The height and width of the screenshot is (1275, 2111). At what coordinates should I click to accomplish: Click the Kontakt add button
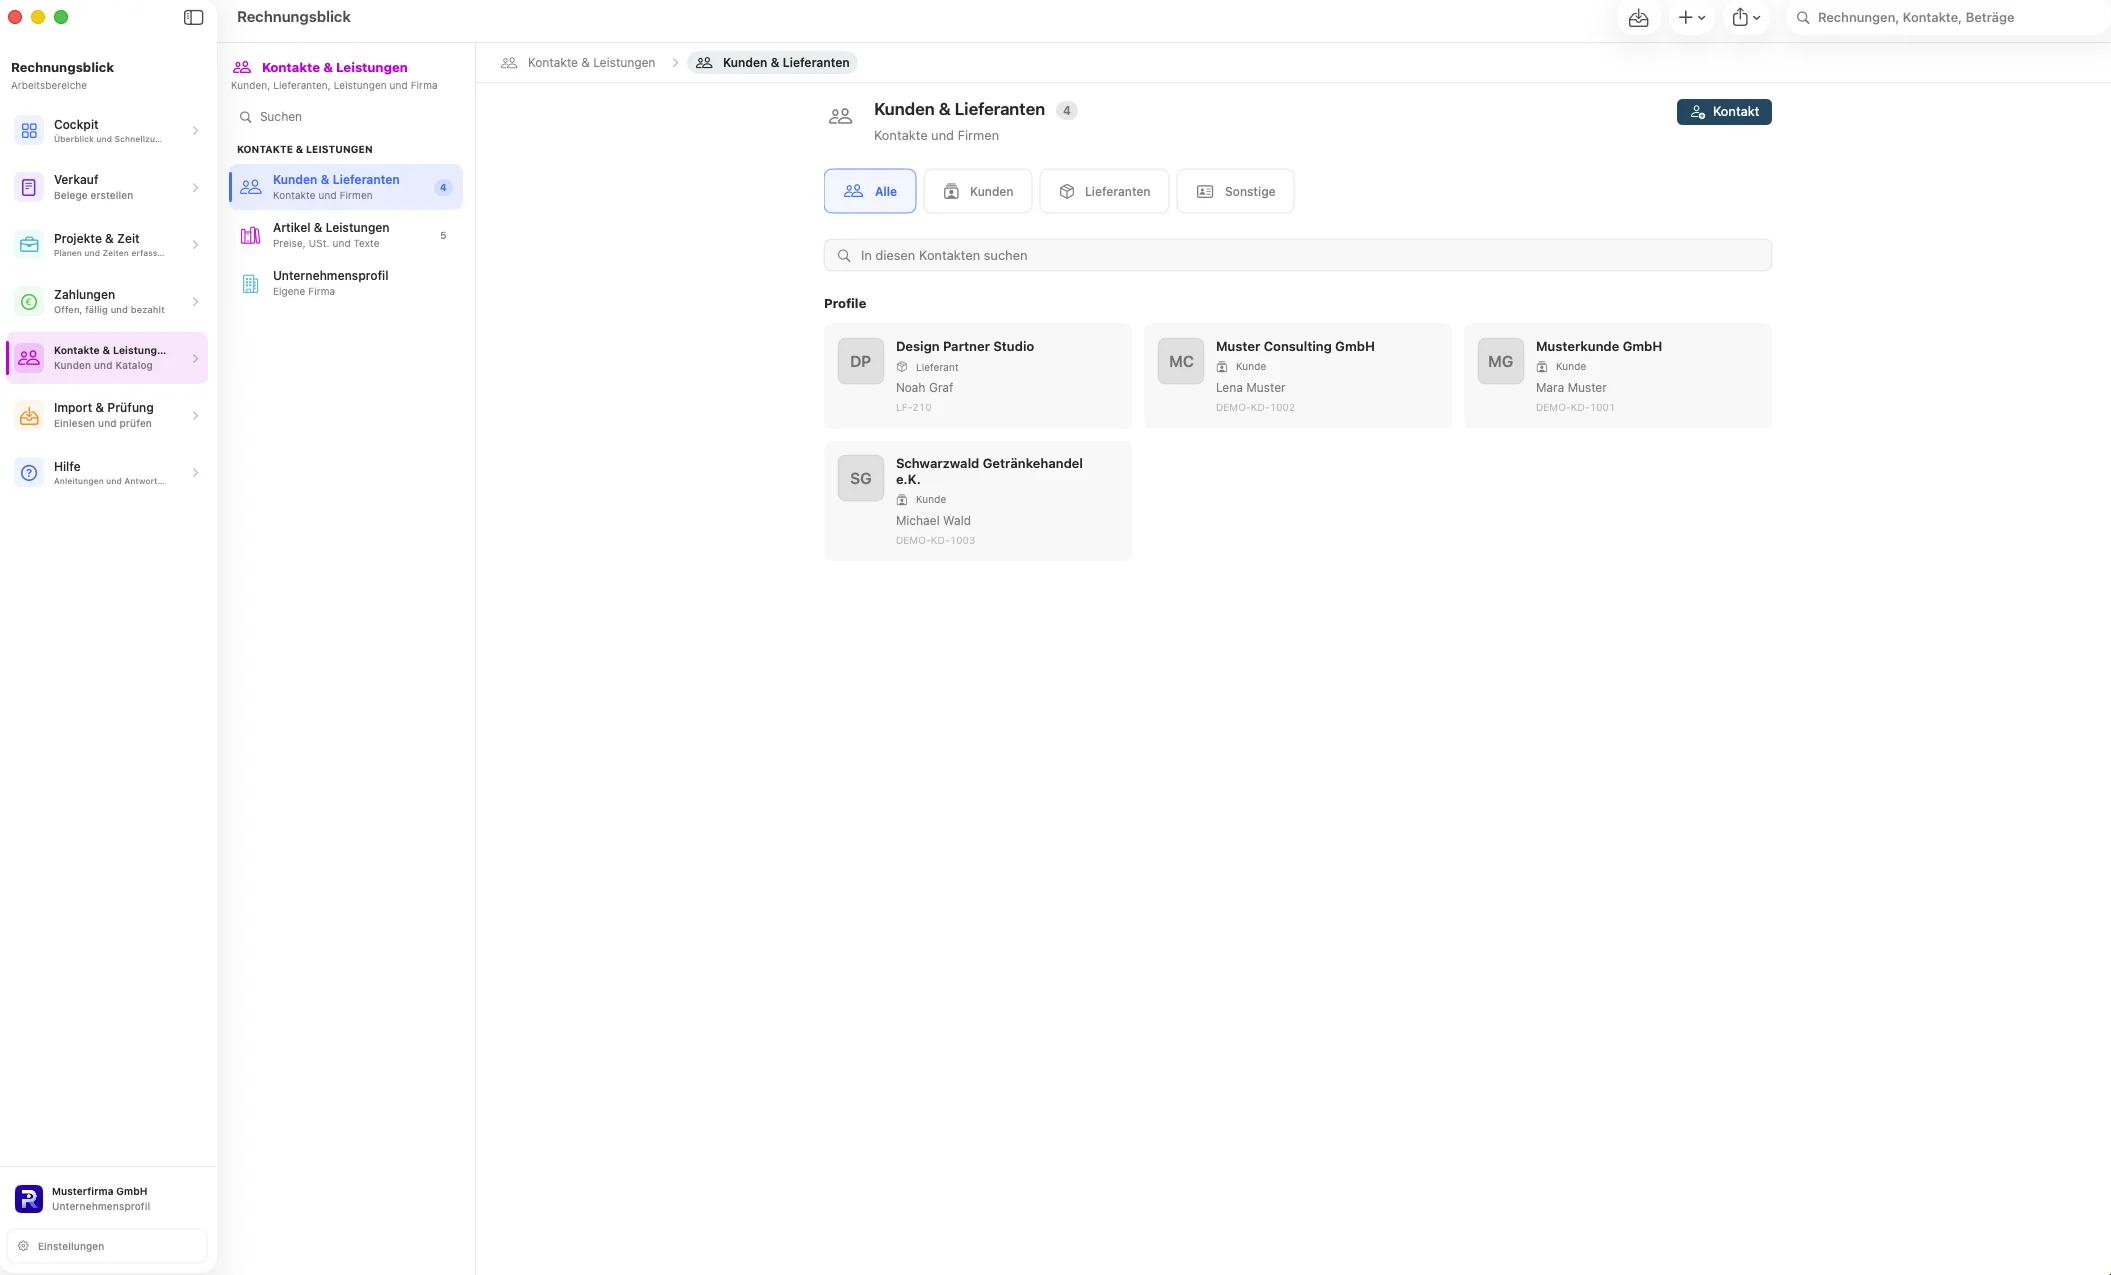(x=1724, y=112)
